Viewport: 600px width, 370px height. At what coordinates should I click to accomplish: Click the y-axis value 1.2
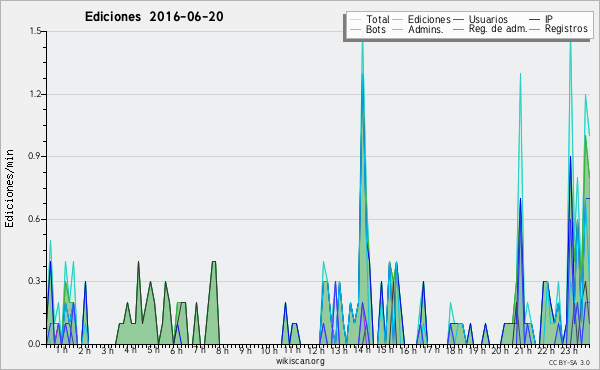(x=35, y=94)
